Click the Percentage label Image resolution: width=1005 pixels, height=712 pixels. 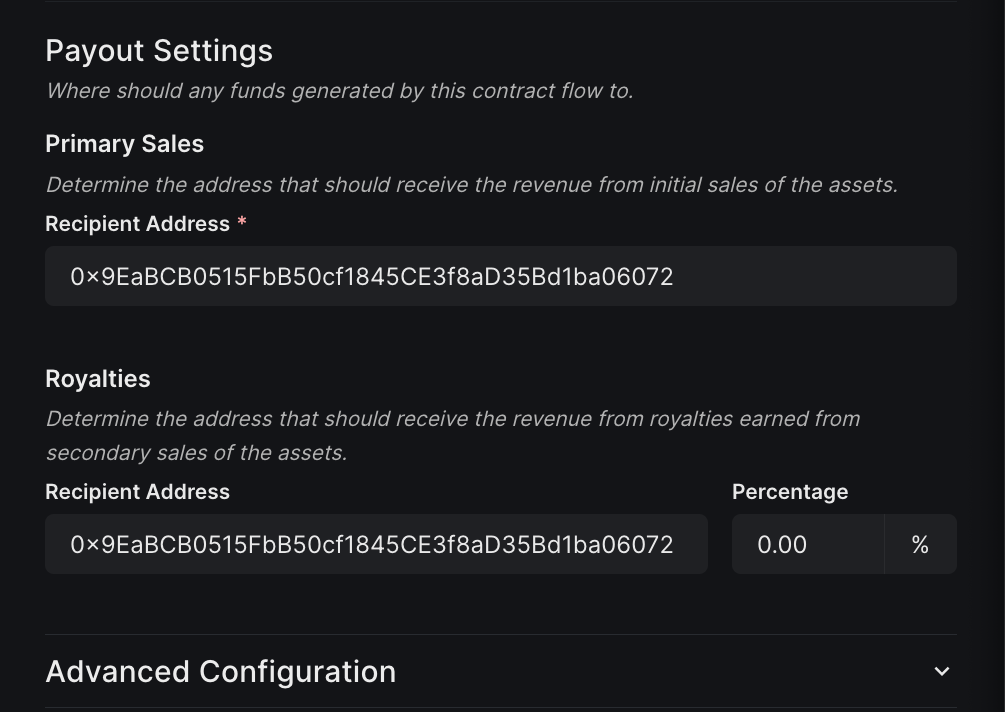(790, 492)
